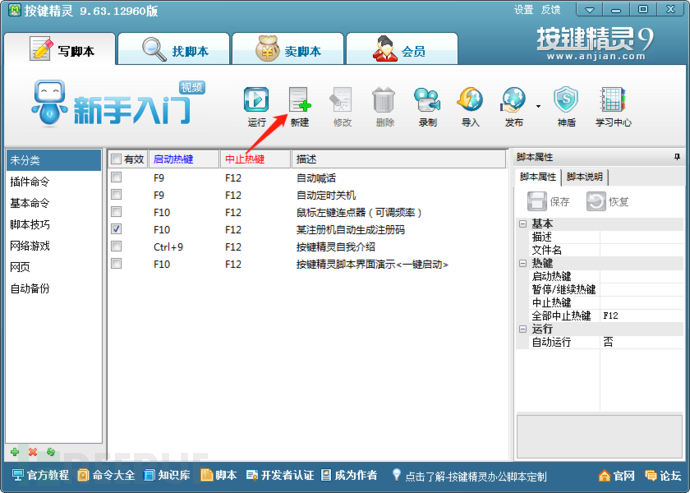Screen dimensions: 690x493
Task: Click the 运行 (Run) toolbar icon
Action: coord(257,99)
